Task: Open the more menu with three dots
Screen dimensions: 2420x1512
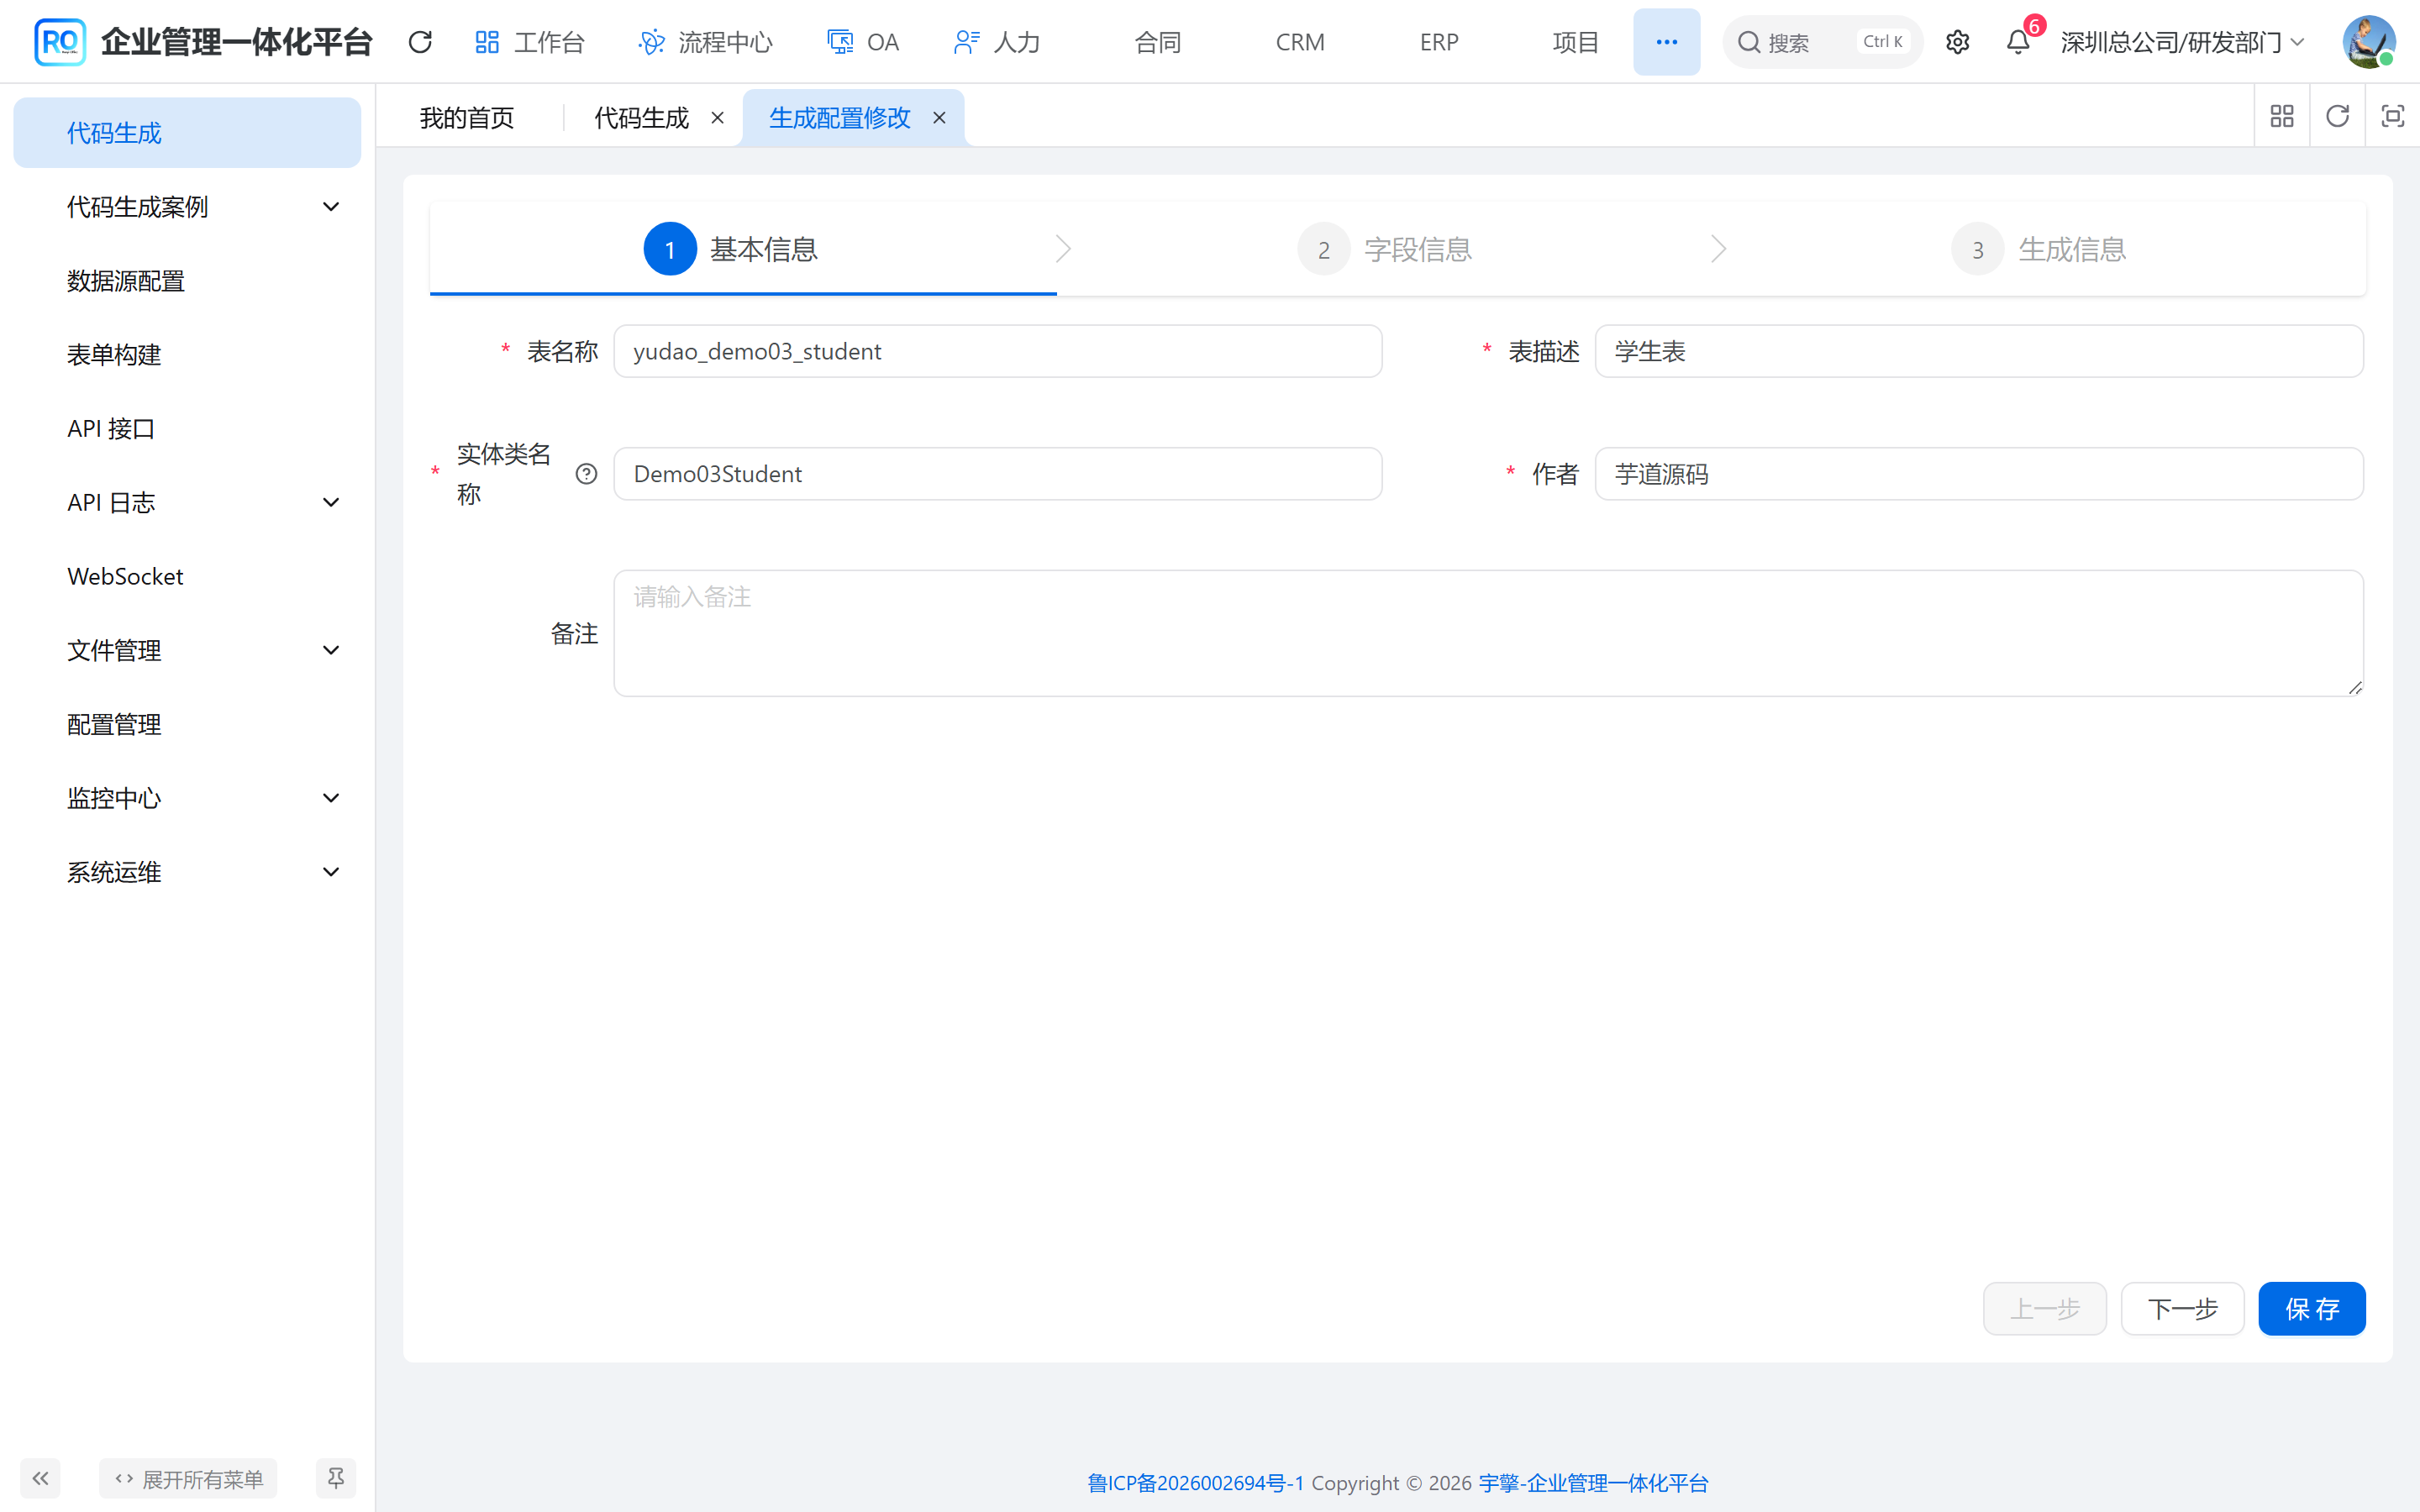Action: (x=1666, y=42)
